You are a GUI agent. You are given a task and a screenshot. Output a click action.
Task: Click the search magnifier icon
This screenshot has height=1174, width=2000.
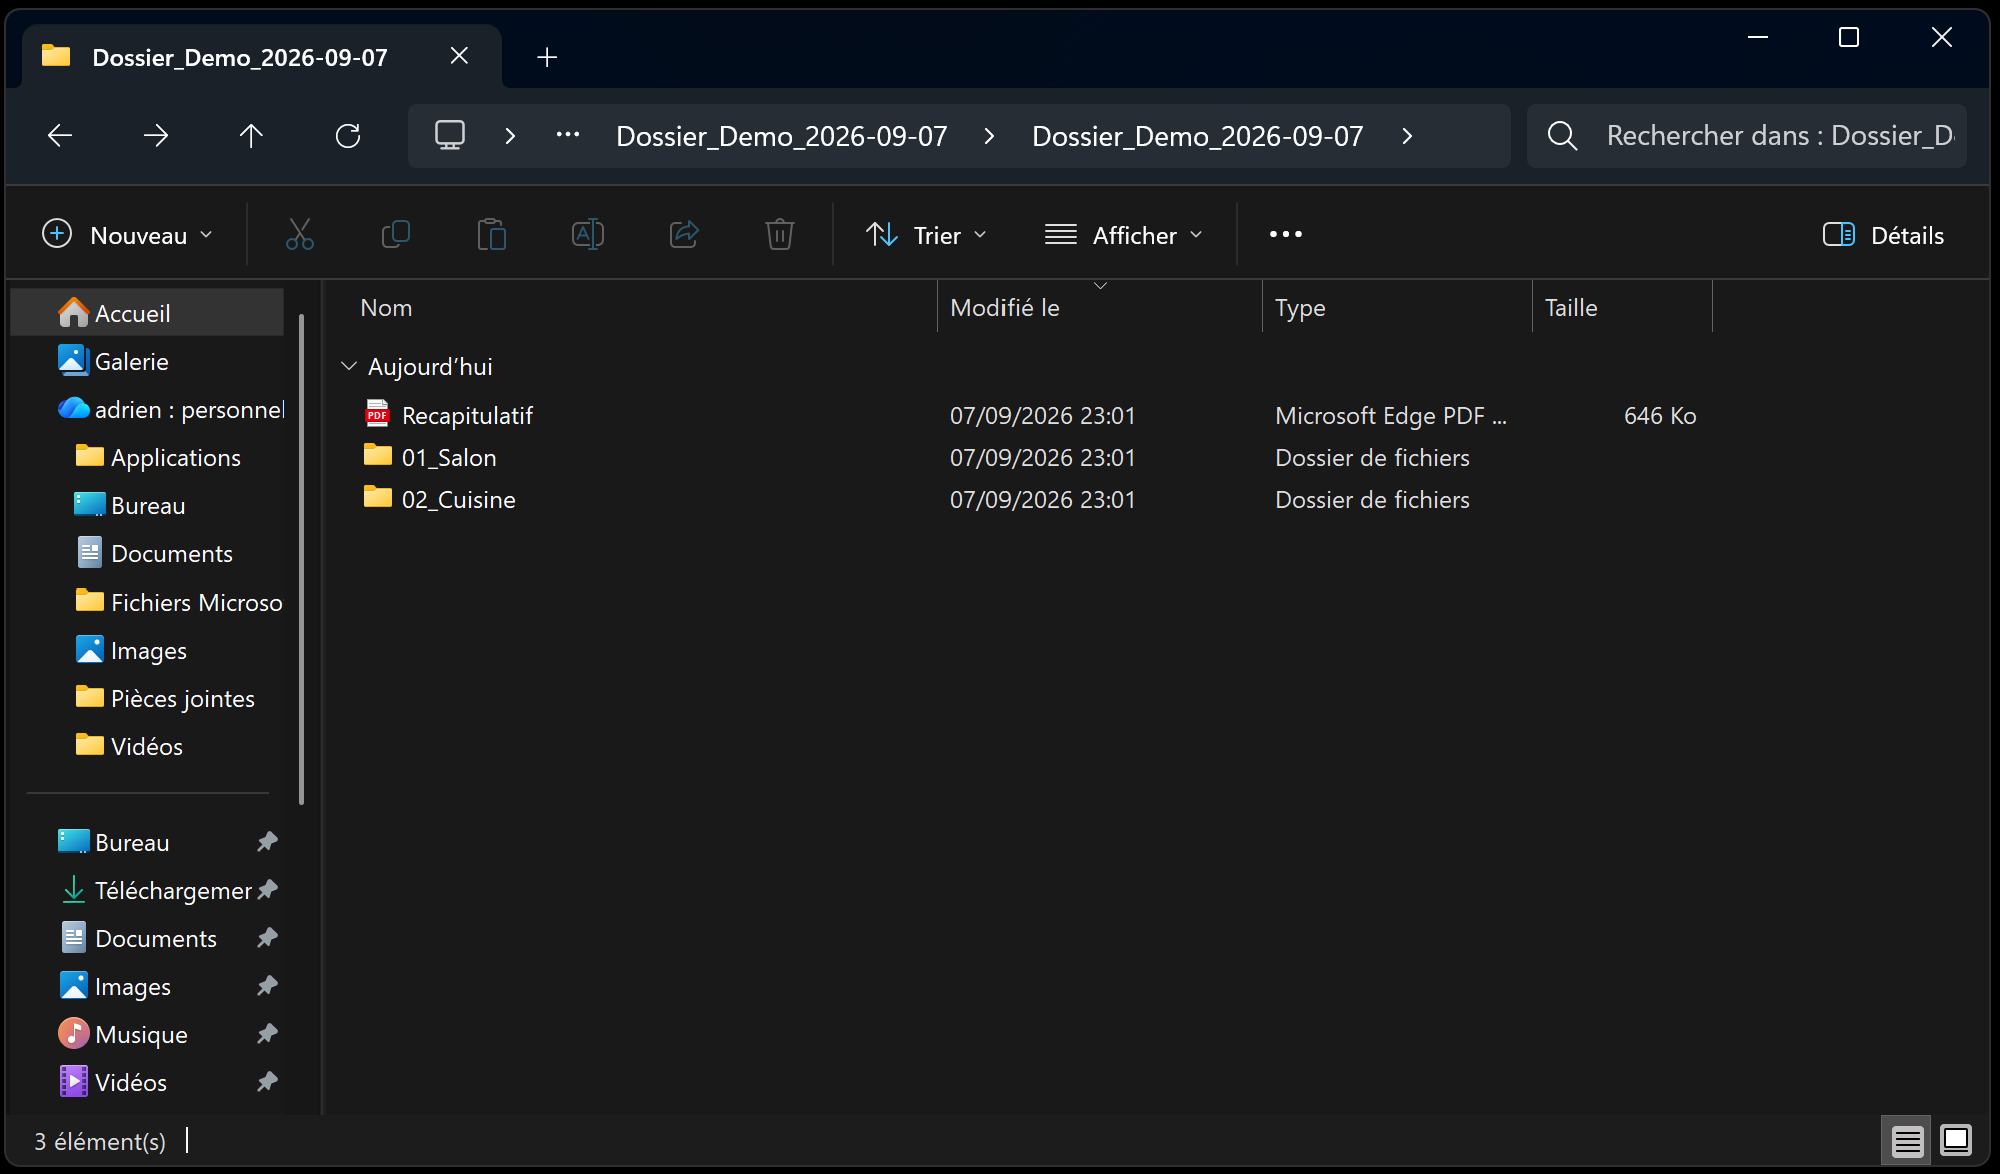[x=1562, y=135]
